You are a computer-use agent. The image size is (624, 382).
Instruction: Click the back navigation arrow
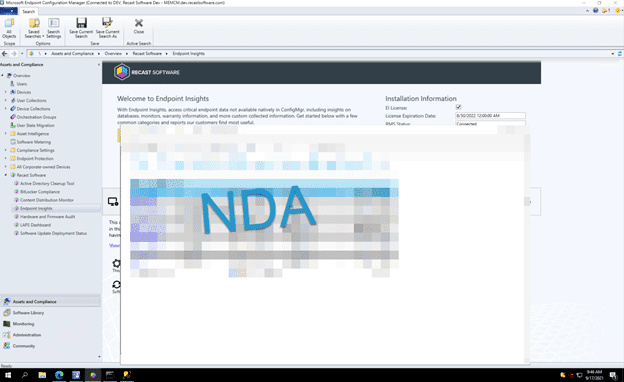(x=5, y=53)
